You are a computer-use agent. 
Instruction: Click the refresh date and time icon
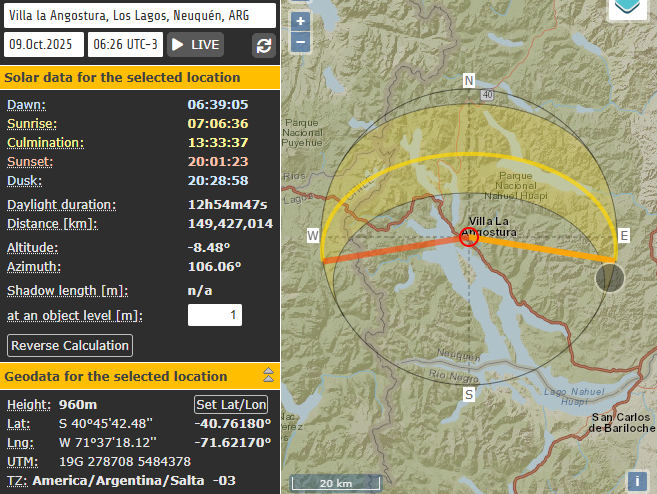point(263,45)
